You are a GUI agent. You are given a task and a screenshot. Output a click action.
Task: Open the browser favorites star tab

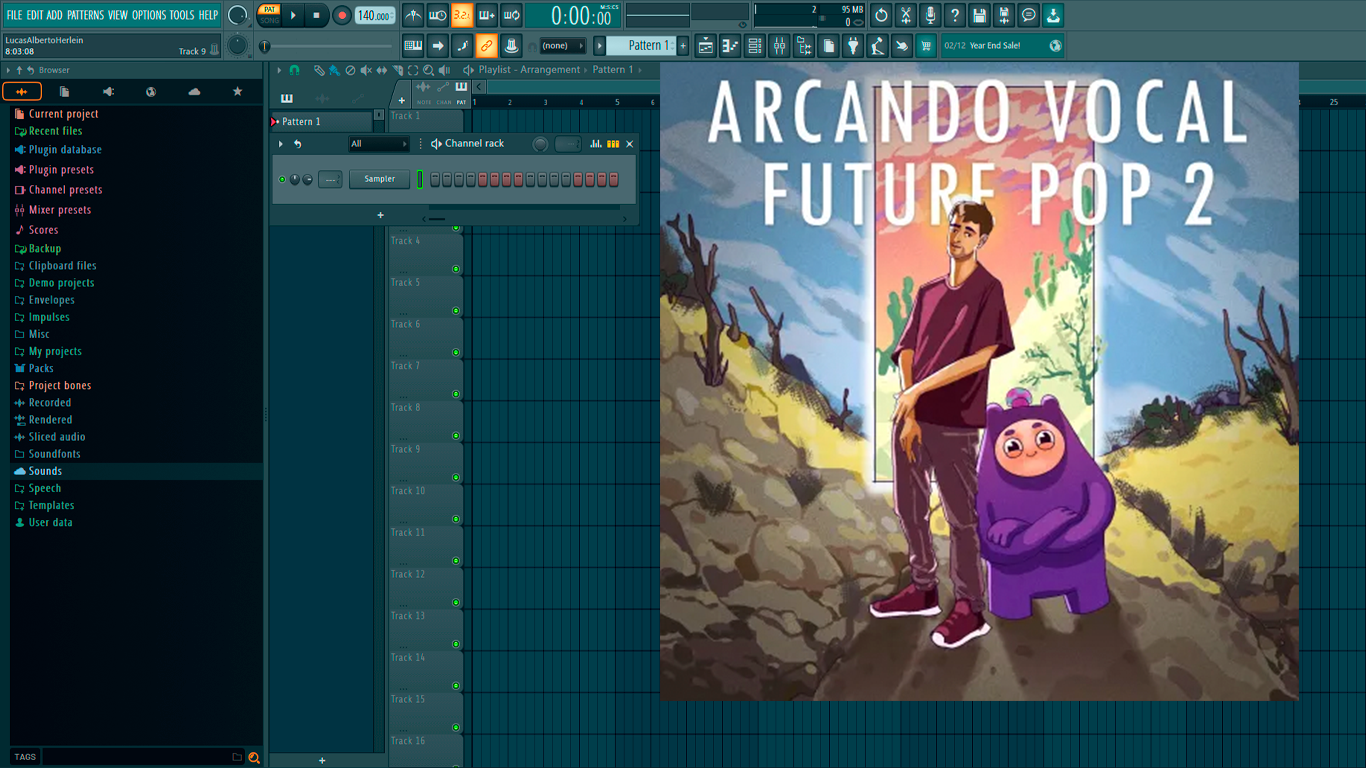(237, 91)
